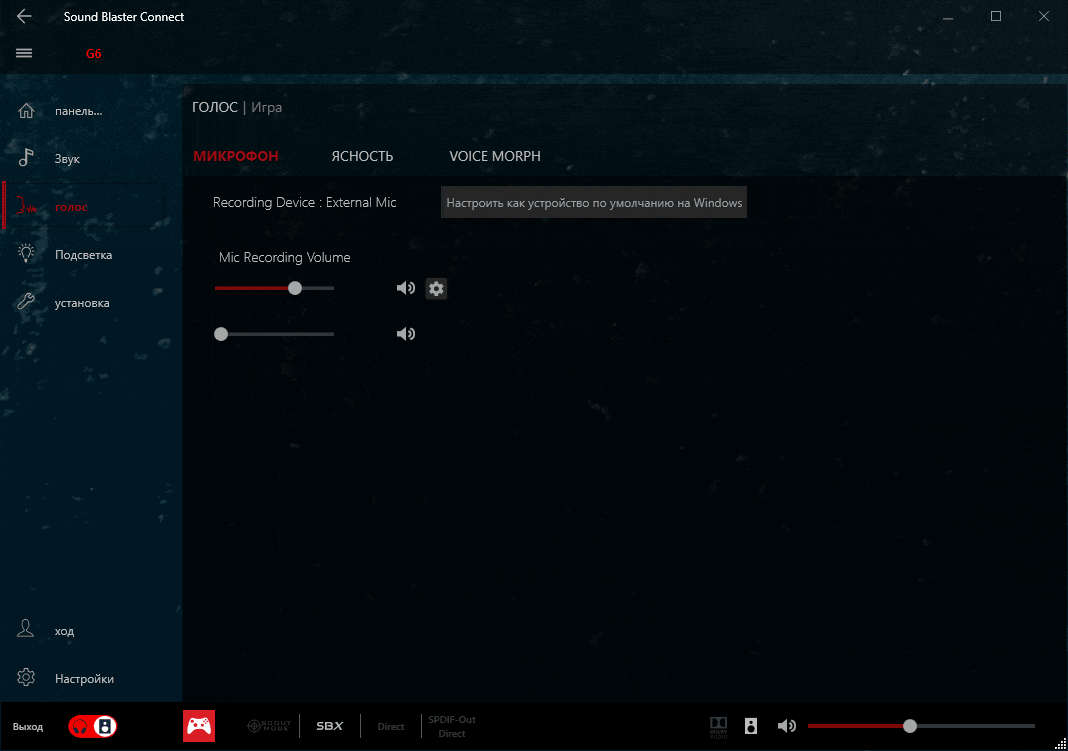Mute the second slider's speaker icon

tap(405, 334)
